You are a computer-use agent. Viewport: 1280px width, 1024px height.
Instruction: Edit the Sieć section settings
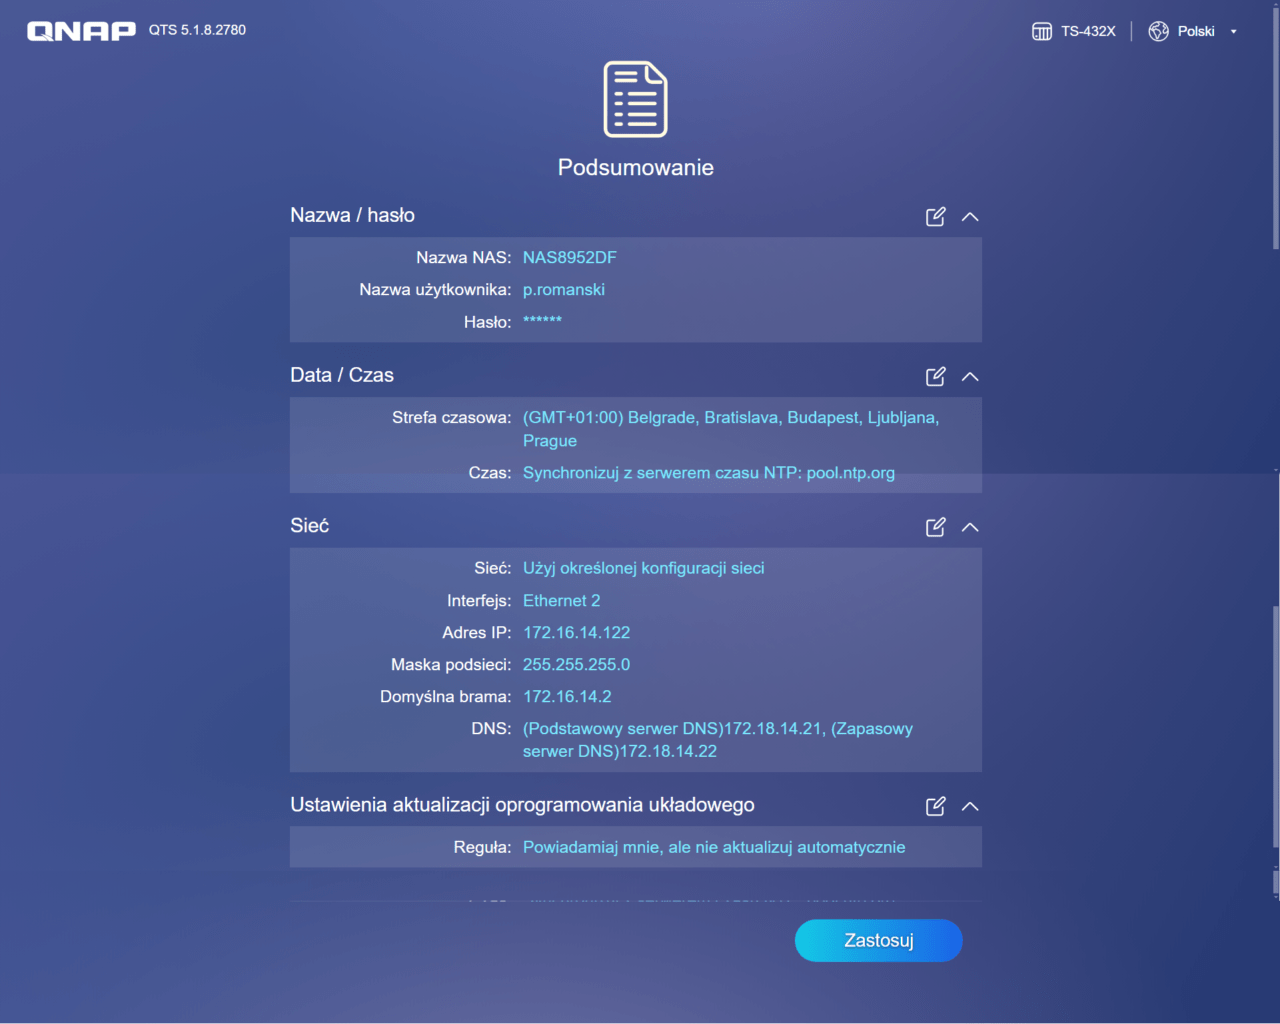click(x=935, y=526)
